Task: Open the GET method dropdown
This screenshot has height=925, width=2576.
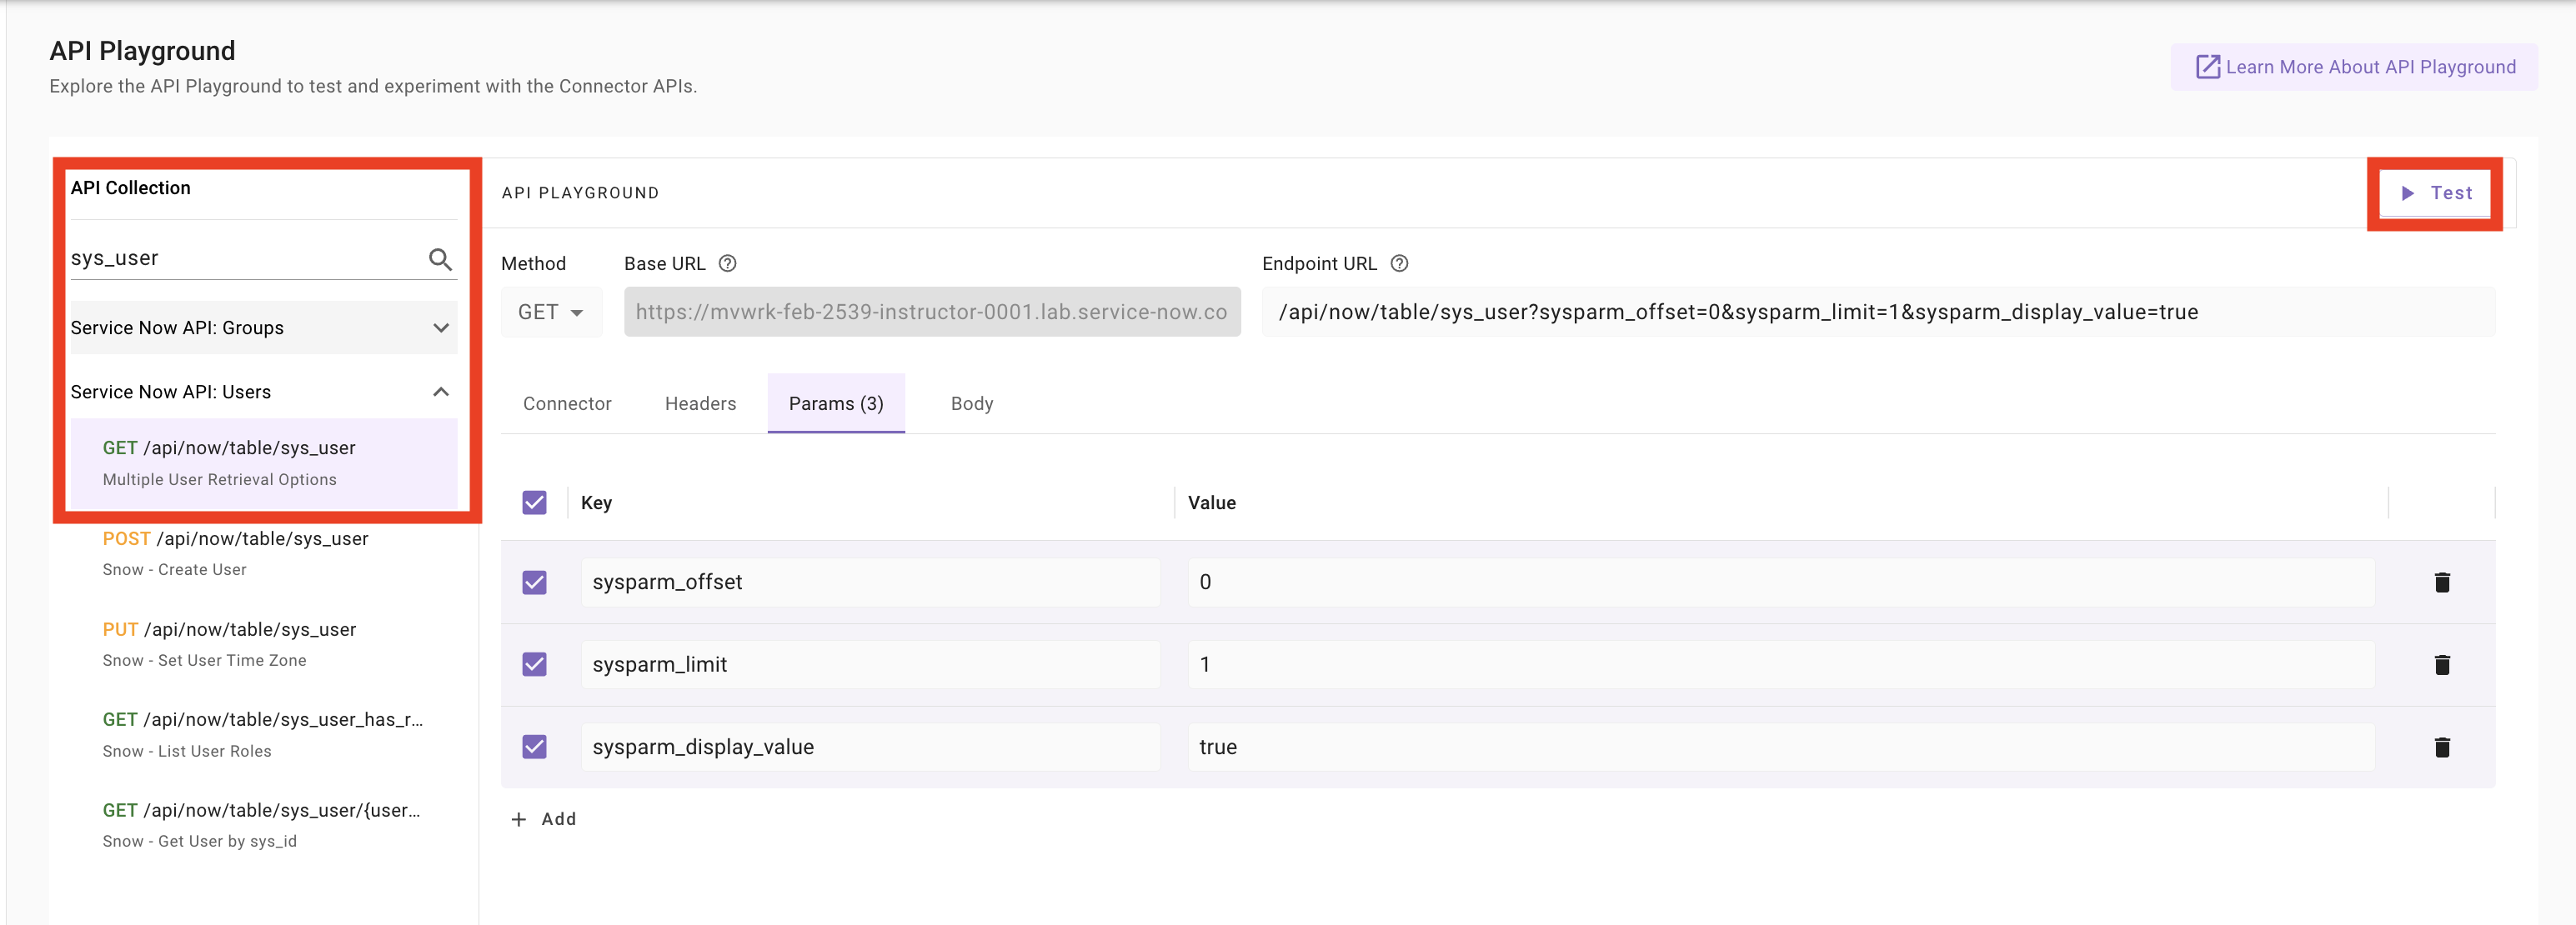Action: (x=551, y=312)
